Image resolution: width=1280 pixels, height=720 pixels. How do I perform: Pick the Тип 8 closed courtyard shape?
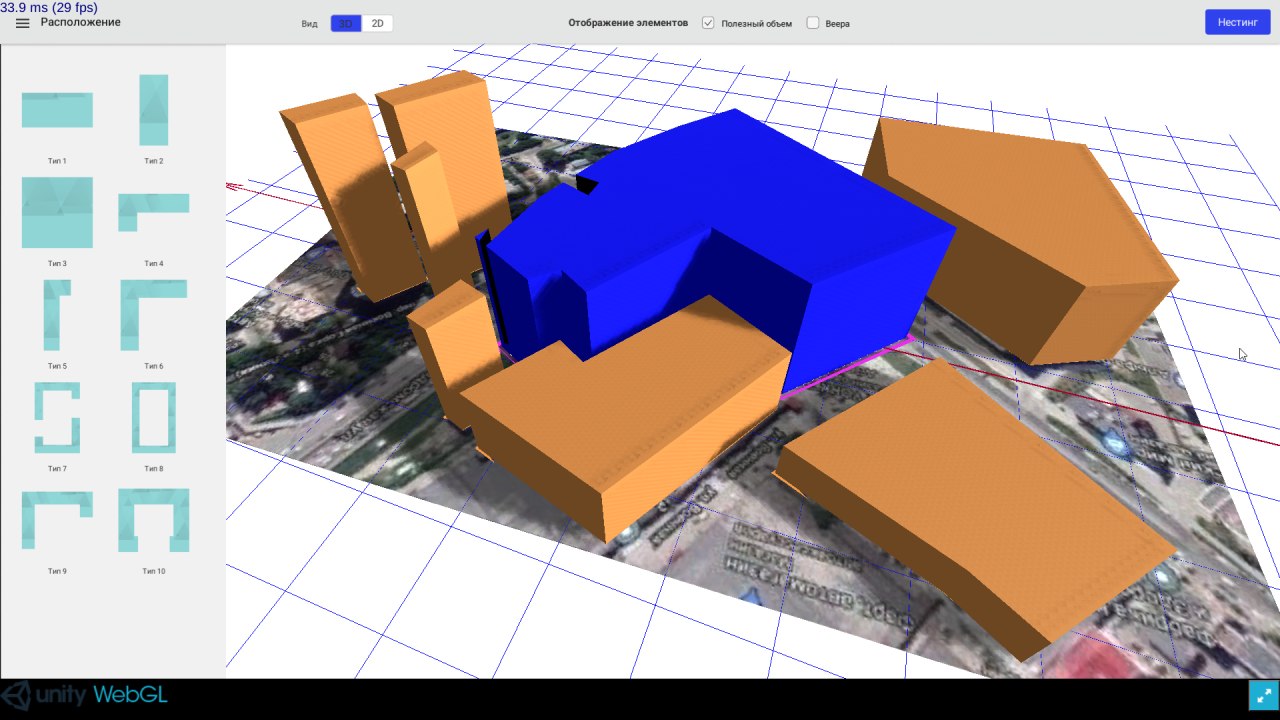(x=153, y=417)
